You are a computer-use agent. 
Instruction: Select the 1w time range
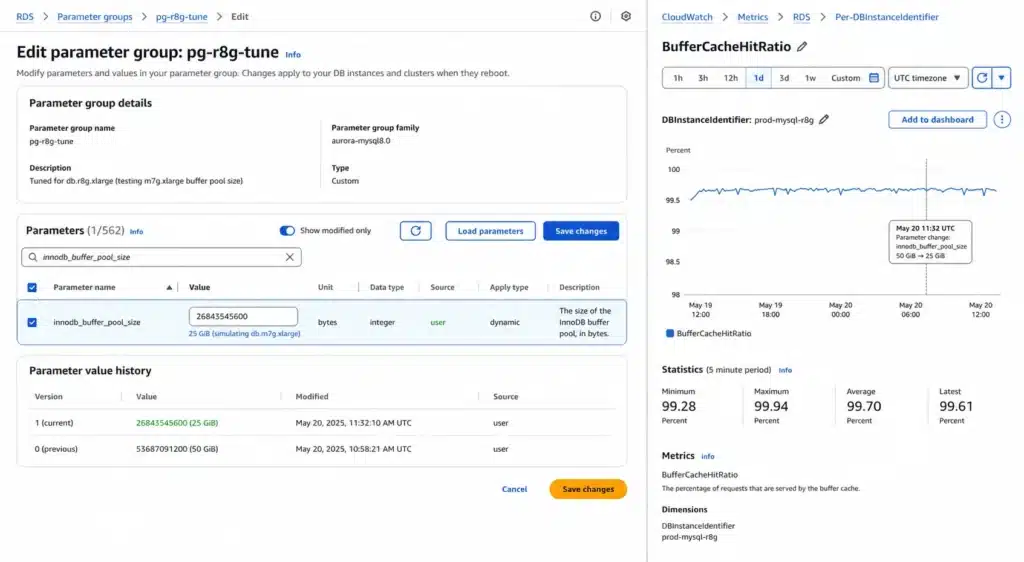click(810, 78)
